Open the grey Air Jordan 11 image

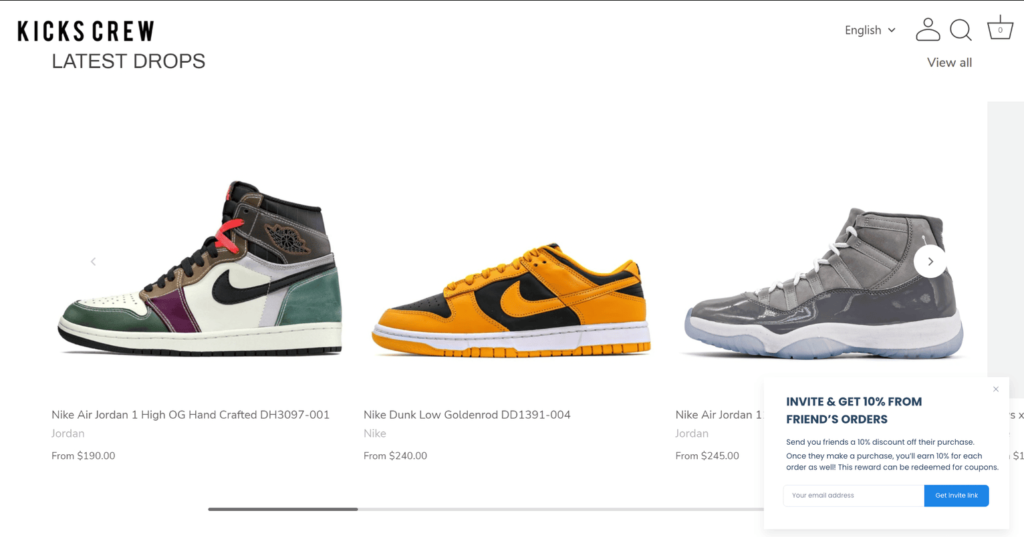824,283
